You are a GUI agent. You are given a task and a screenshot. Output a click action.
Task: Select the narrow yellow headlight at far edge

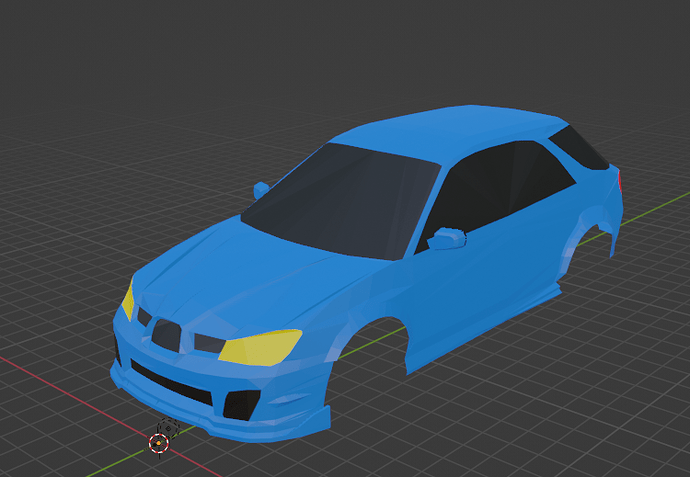(129, 299)
